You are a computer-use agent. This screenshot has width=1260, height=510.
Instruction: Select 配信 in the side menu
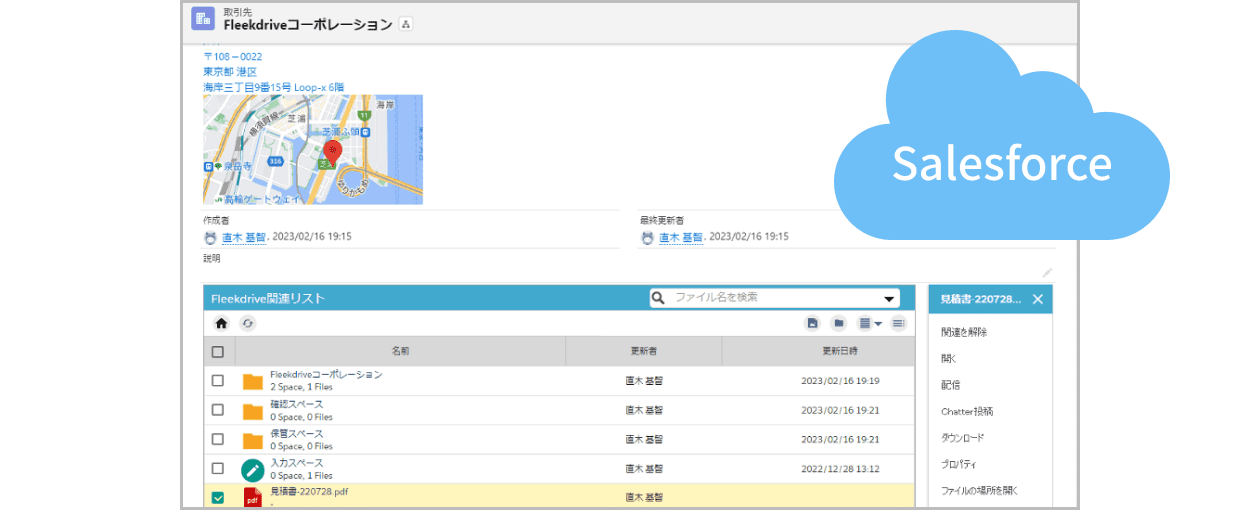point(950,385)
